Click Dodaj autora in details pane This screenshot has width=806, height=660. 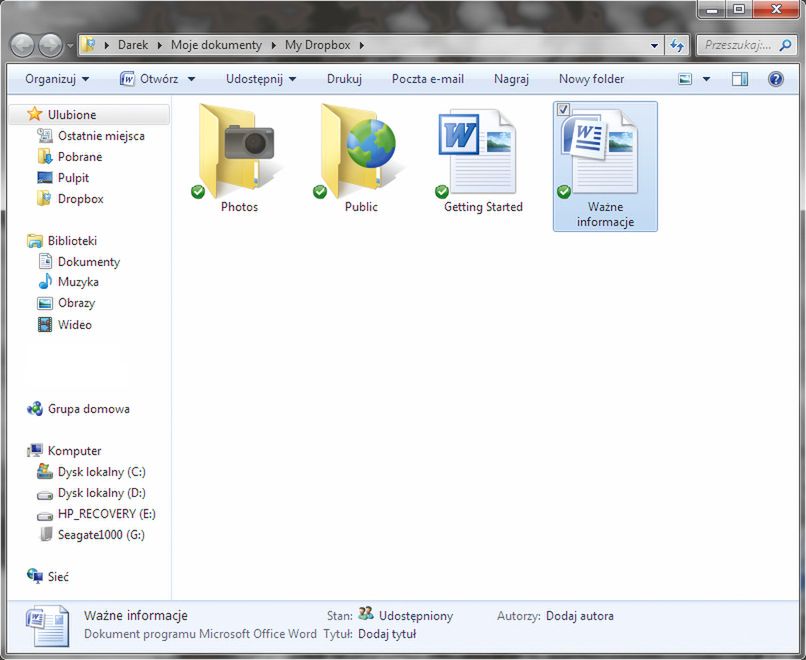coord(580,616)
